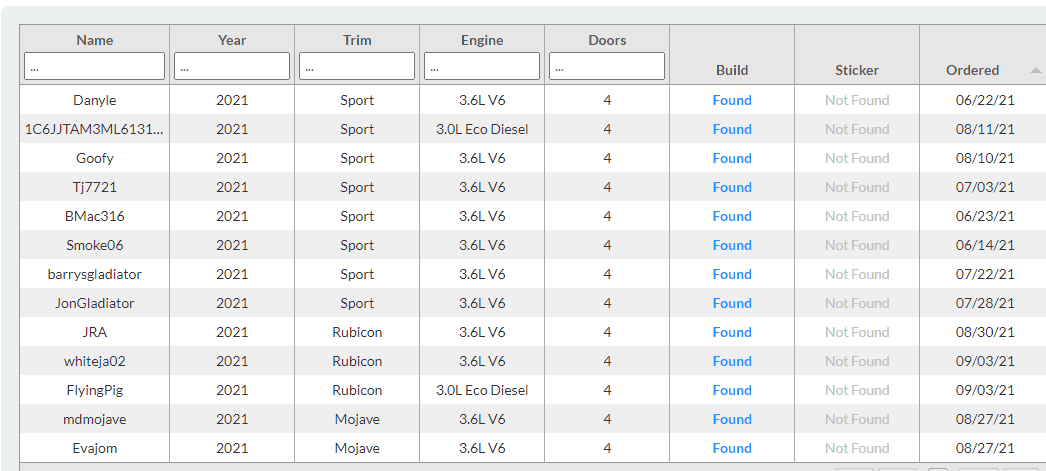The height and width of the screenshot is (471, 1046).
Task: Sort table by Sticker header
Action: 857,70
